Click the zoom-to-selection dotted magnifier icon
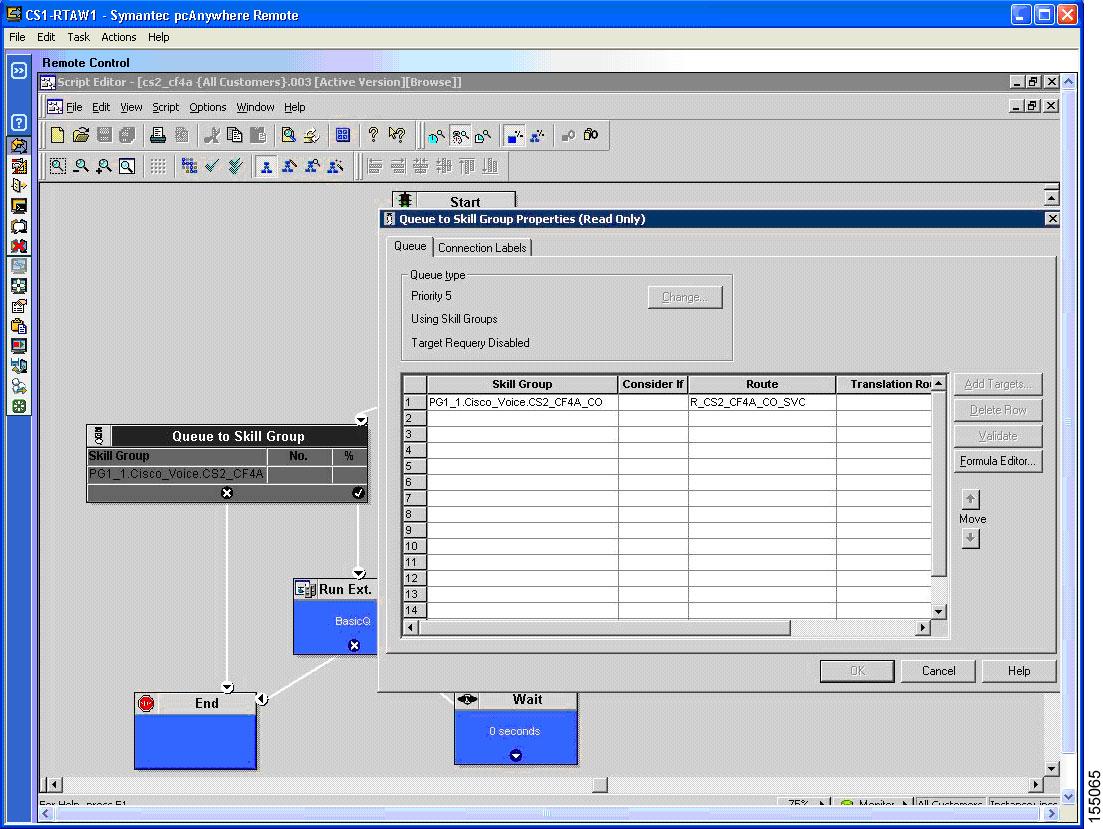Screen dimensions: 1103x829 pyautogui.click(x=58, y=166)
